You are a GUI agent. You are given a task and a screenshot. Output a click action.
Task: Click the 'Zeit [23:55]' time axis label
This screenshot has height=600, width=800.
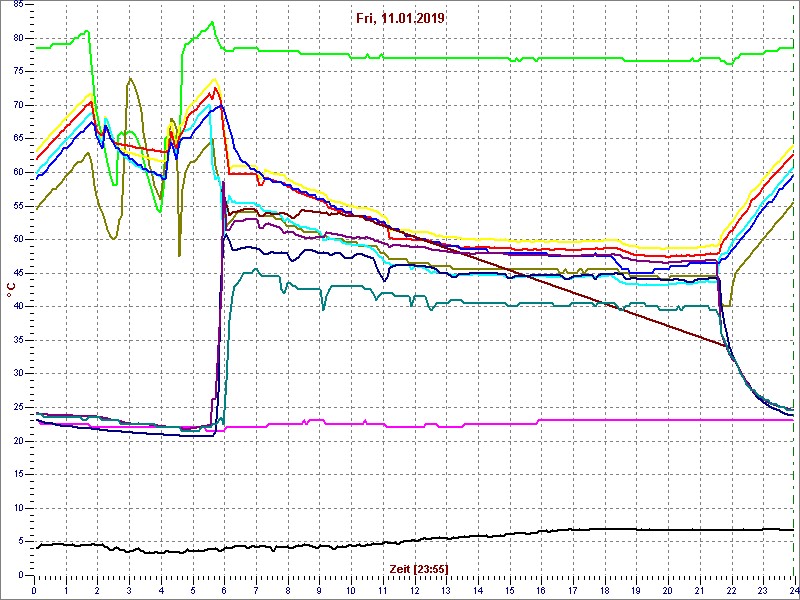click(419, 568)
